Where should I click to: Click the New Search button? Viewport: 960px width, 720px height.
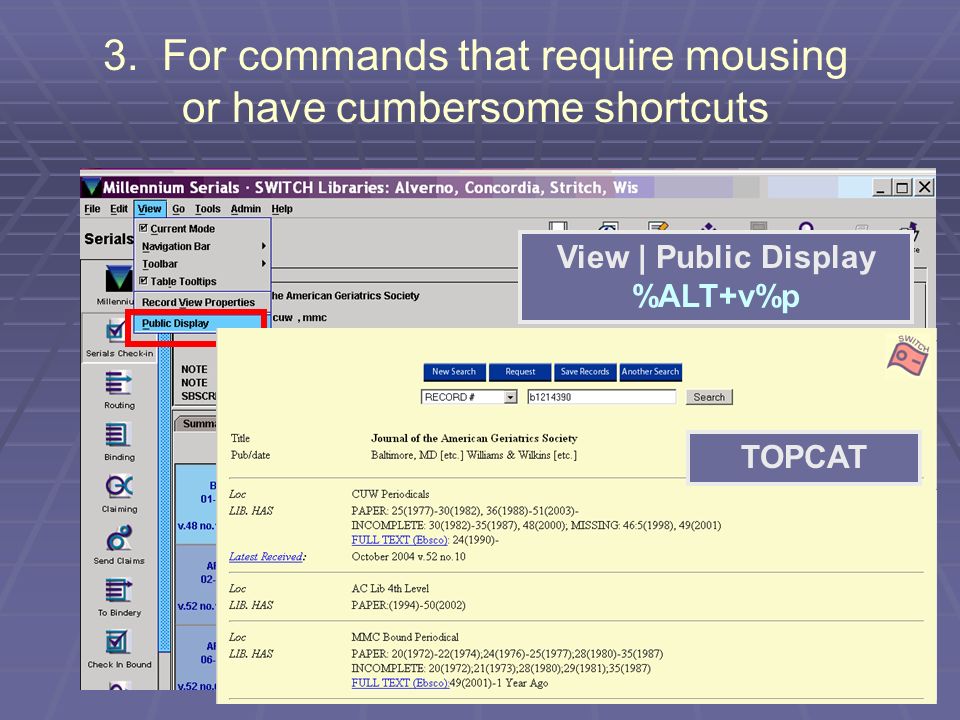[x=454, y=372]
